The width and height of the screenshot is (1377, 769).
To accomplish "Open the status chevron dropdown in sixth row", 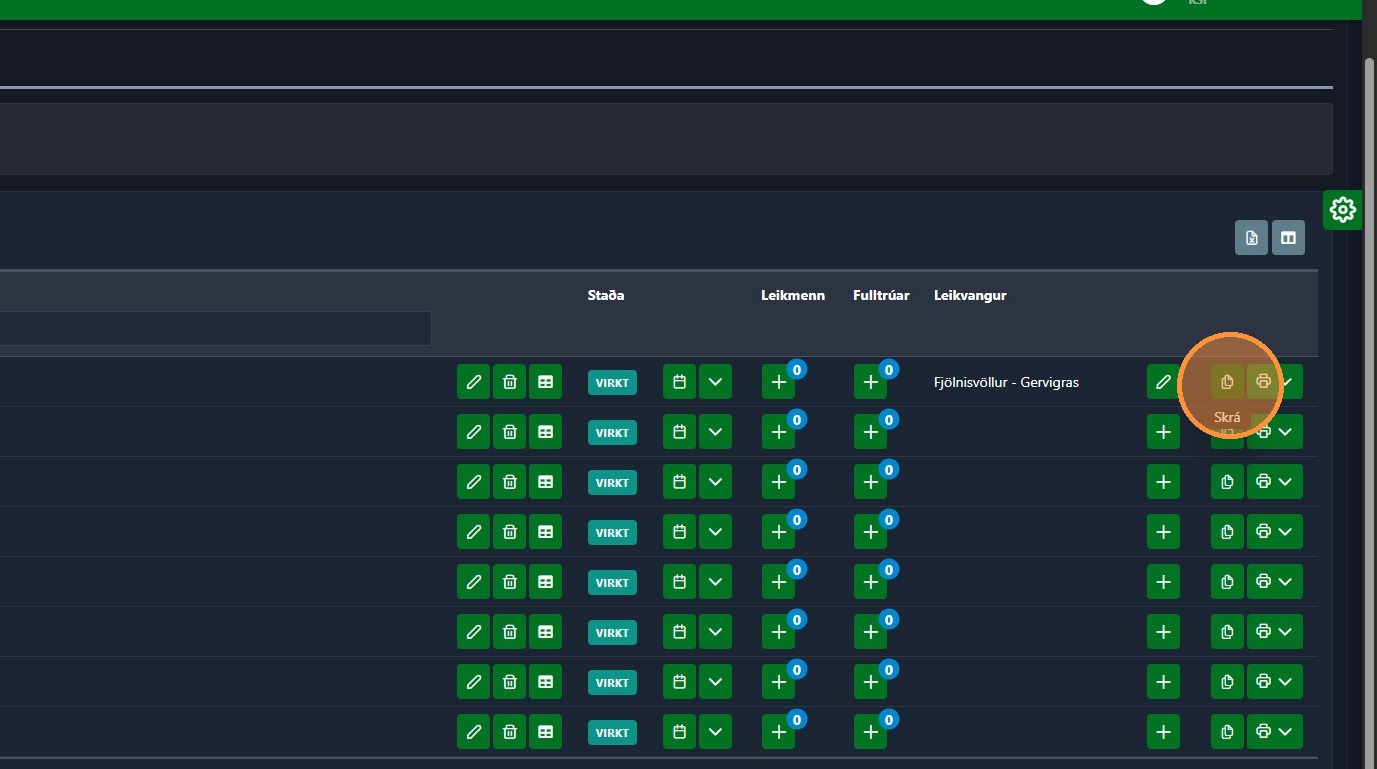I will (x=715, y=632).
